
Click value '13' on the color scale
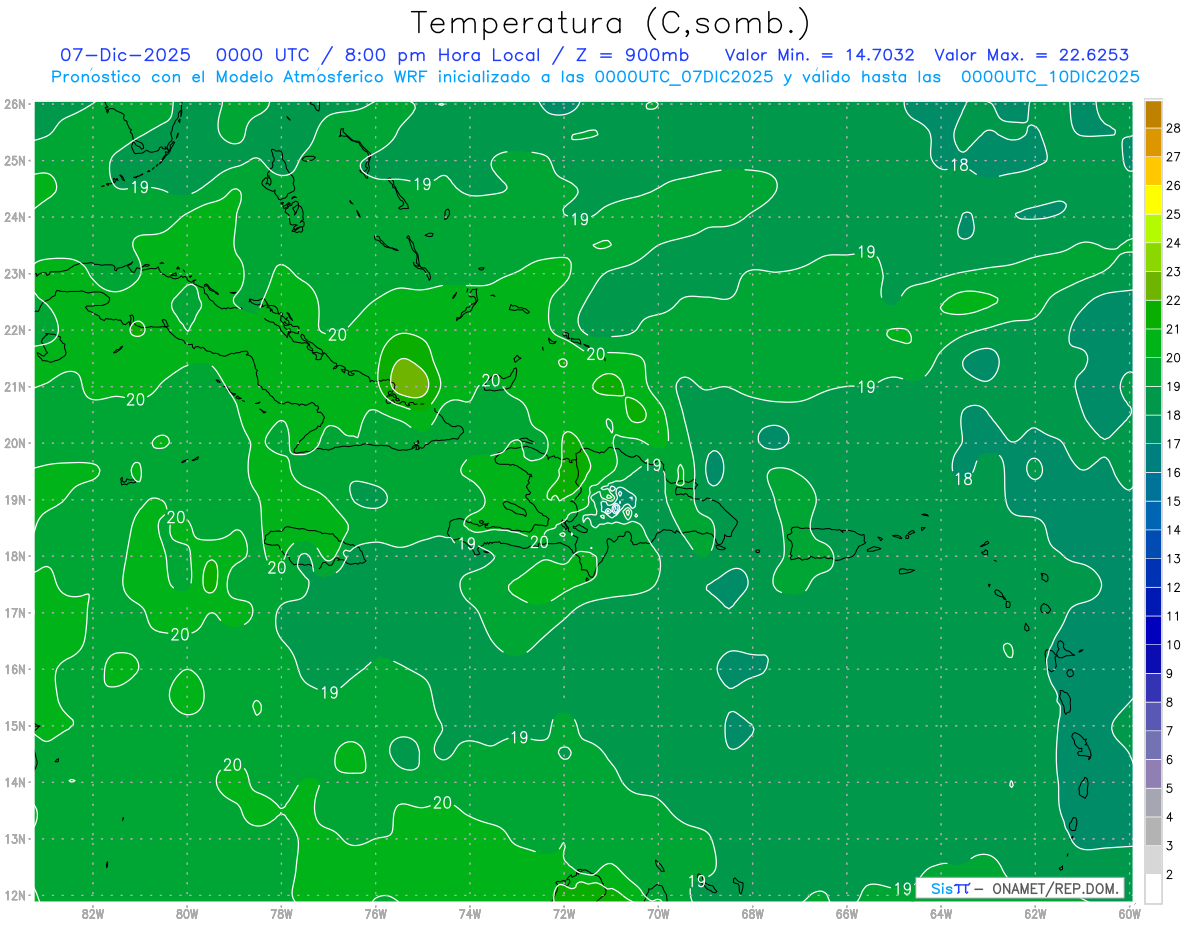[1173, 559]
